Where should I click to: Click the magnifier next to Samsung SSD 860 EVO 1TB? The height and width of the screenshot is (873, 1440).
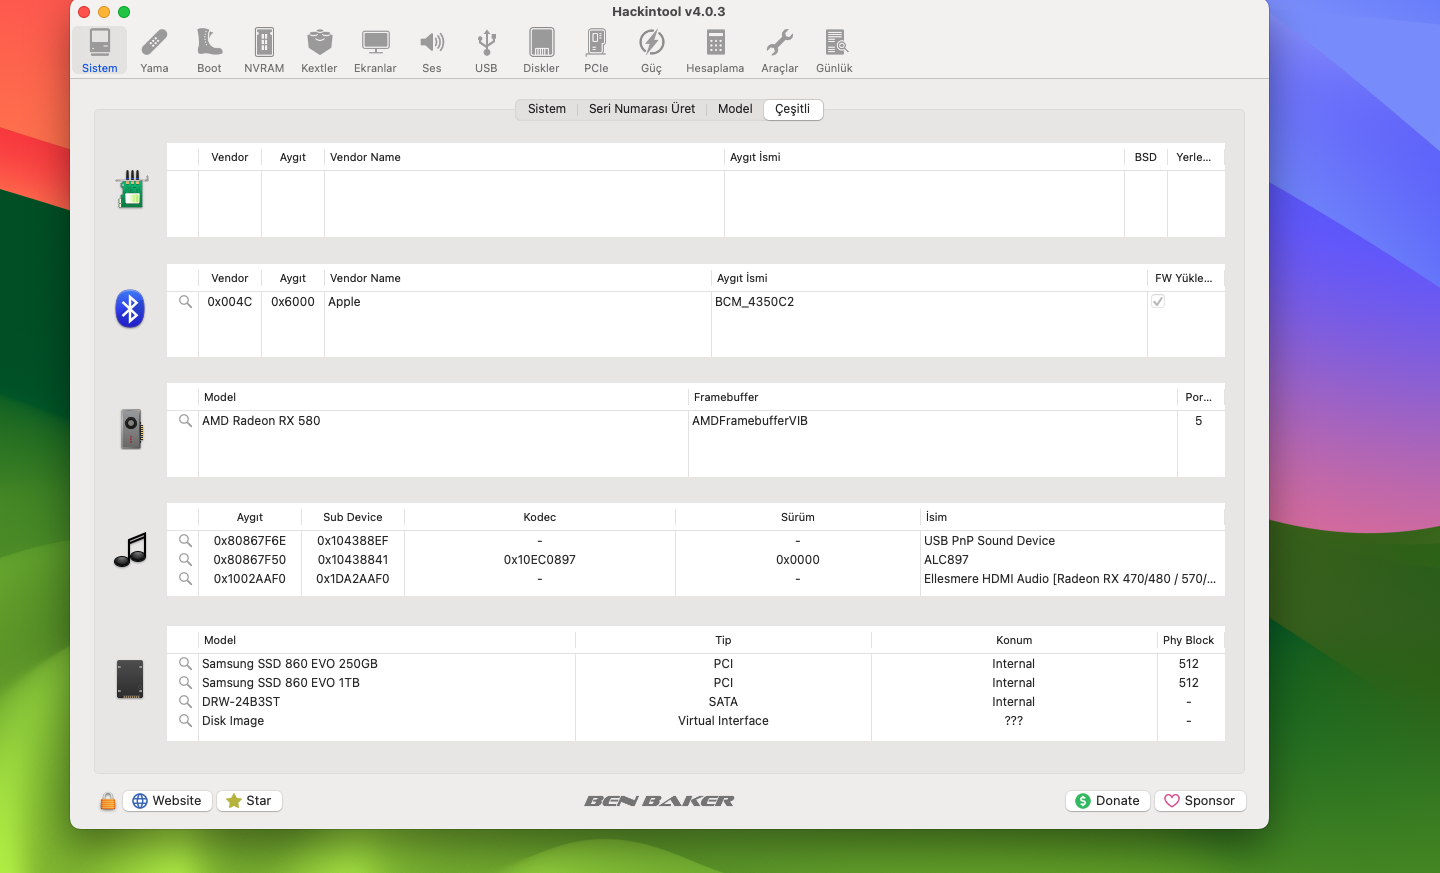pos(185,683)
